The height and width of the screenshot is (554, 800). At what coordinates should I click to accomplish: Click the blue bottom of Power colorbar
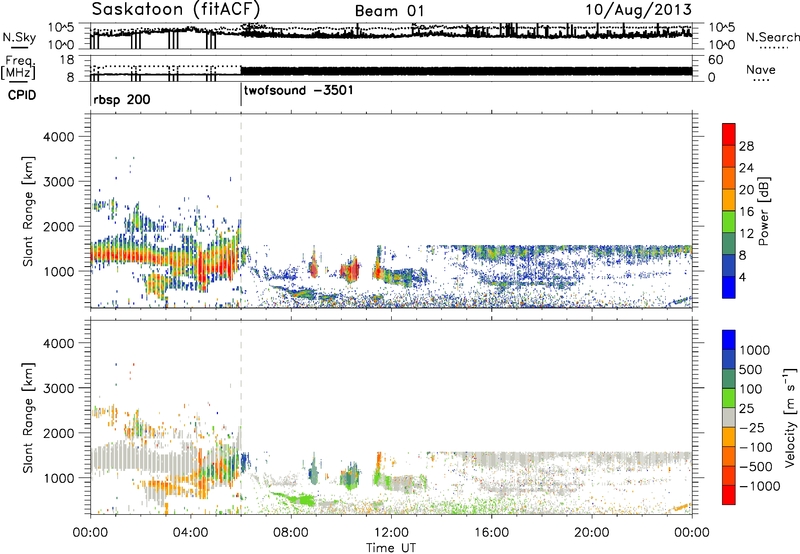point(729,289)
